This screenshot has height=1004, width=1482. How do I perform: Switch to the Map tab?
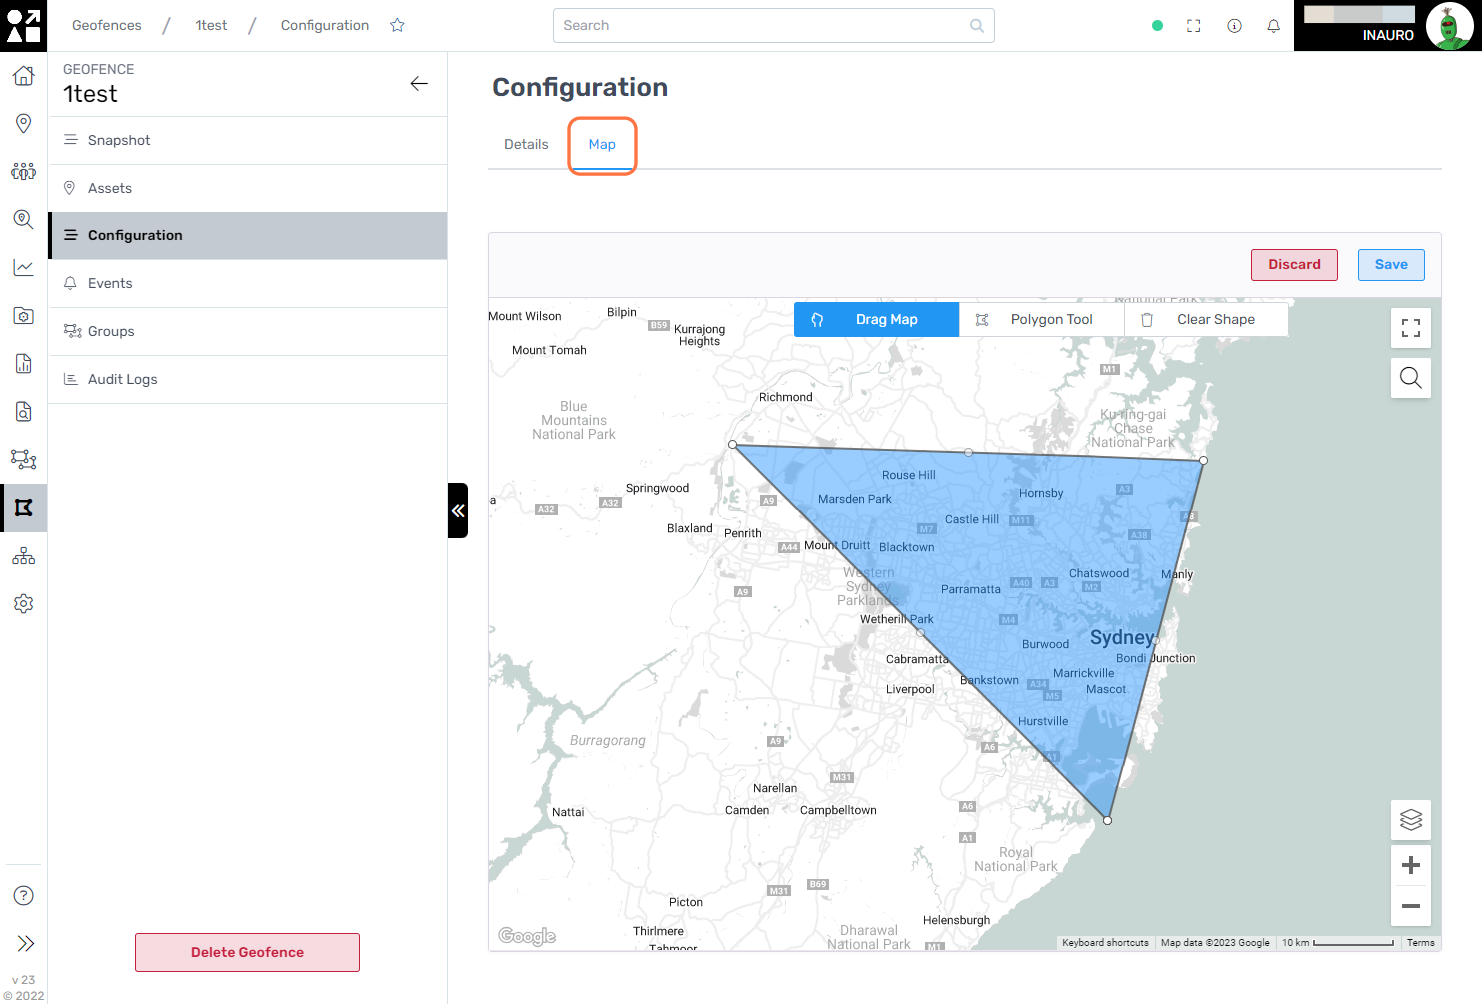602,145
